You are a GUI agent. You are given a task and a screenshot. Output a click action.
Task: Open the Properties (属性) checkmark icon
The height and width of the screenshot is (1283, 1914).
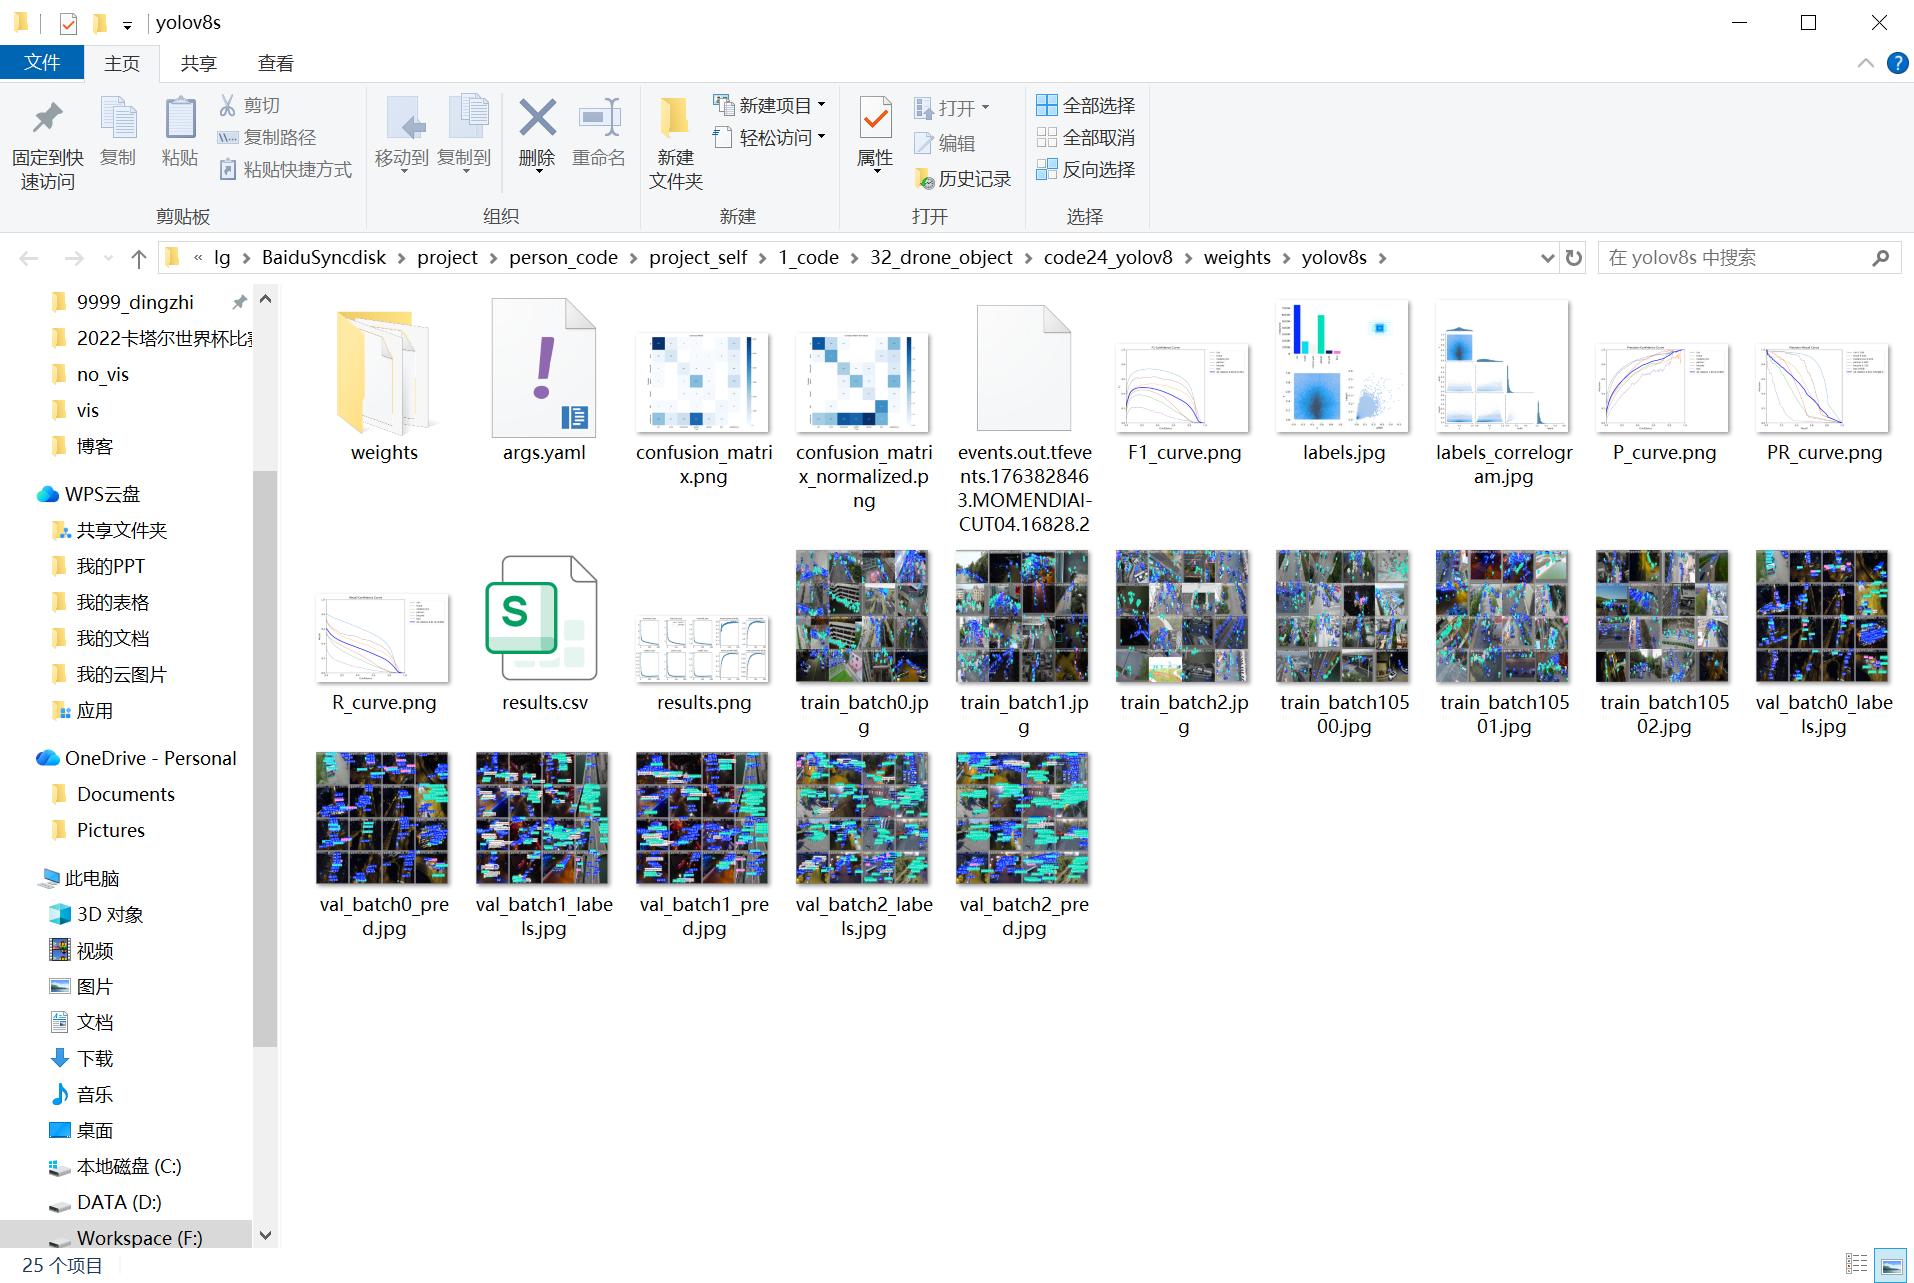875,119
